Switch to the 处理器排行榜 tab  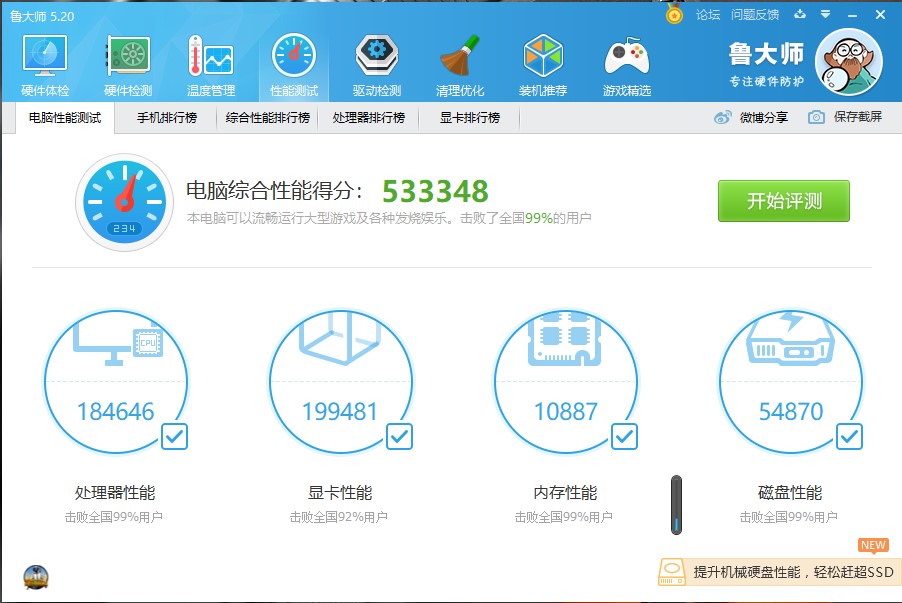(369, 118)
